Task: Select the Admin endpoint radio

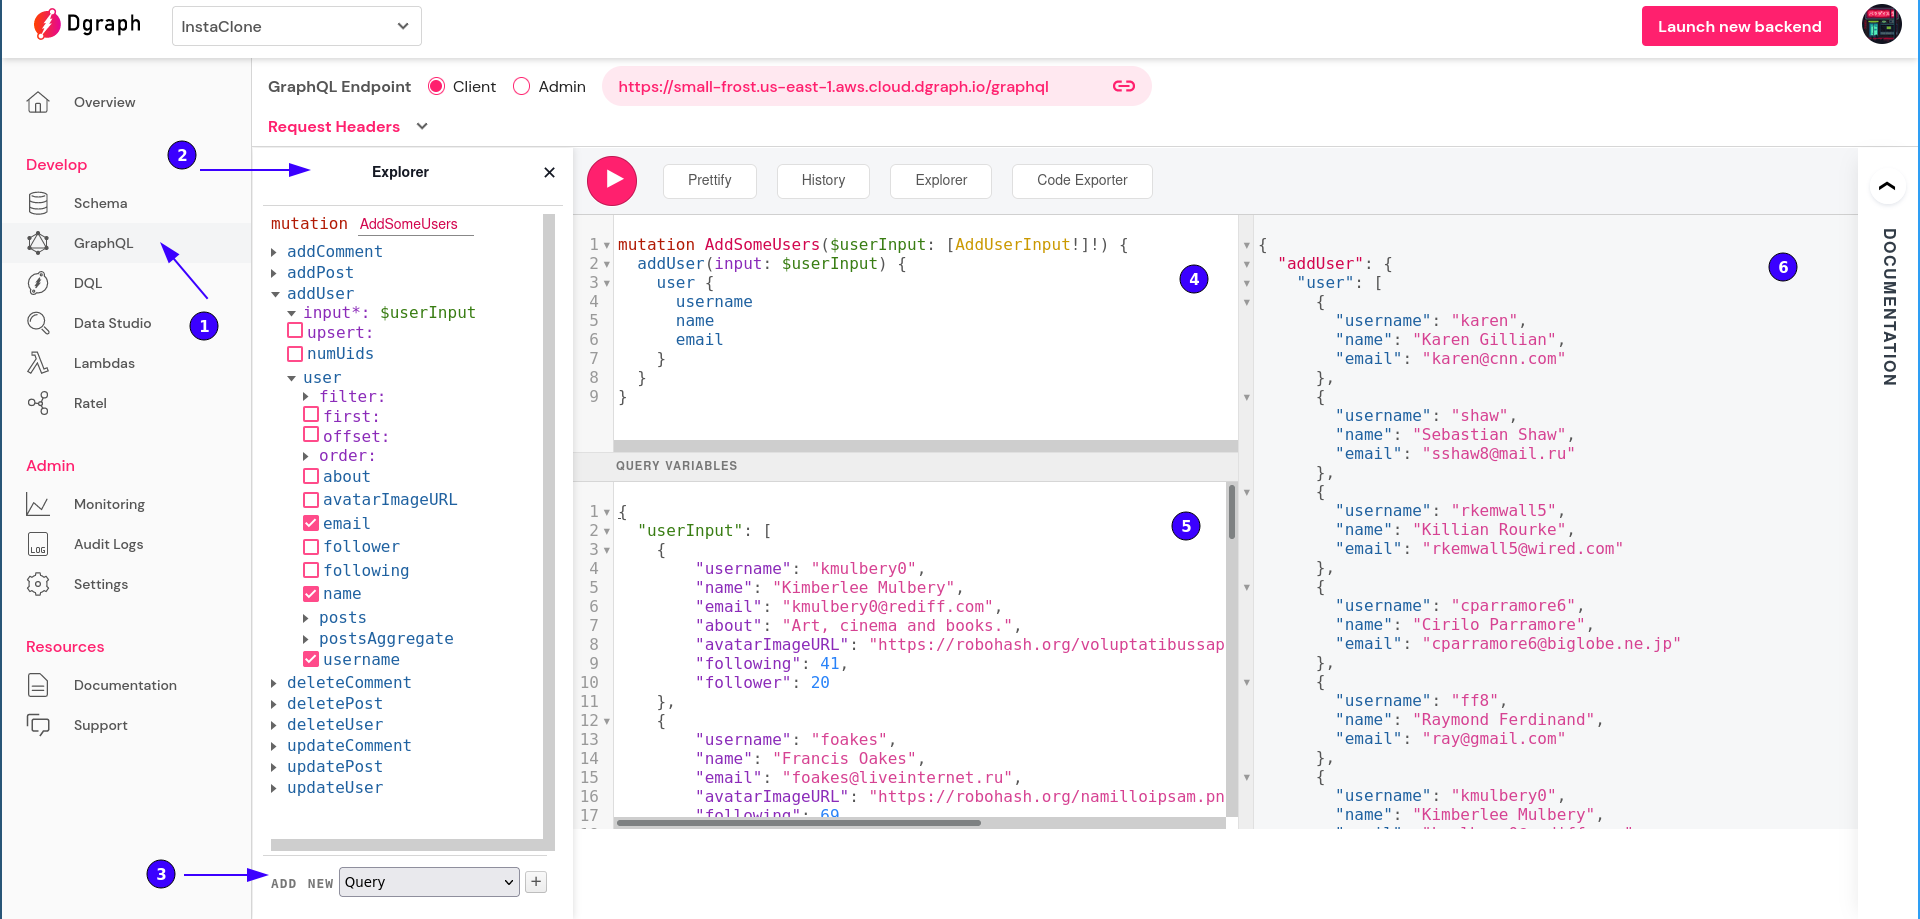Action: [x=521, y=86]
